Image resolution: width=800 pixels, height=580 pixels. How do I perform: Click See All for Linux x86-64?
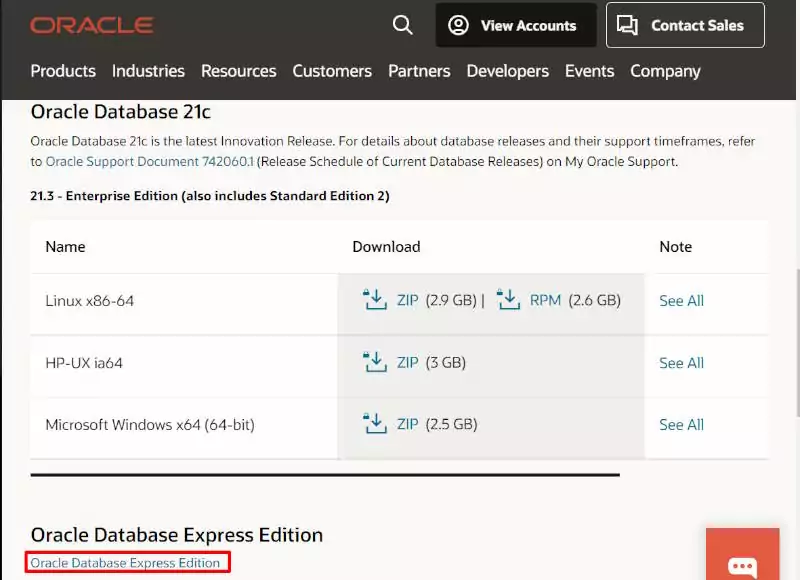(x=681, y=301)
